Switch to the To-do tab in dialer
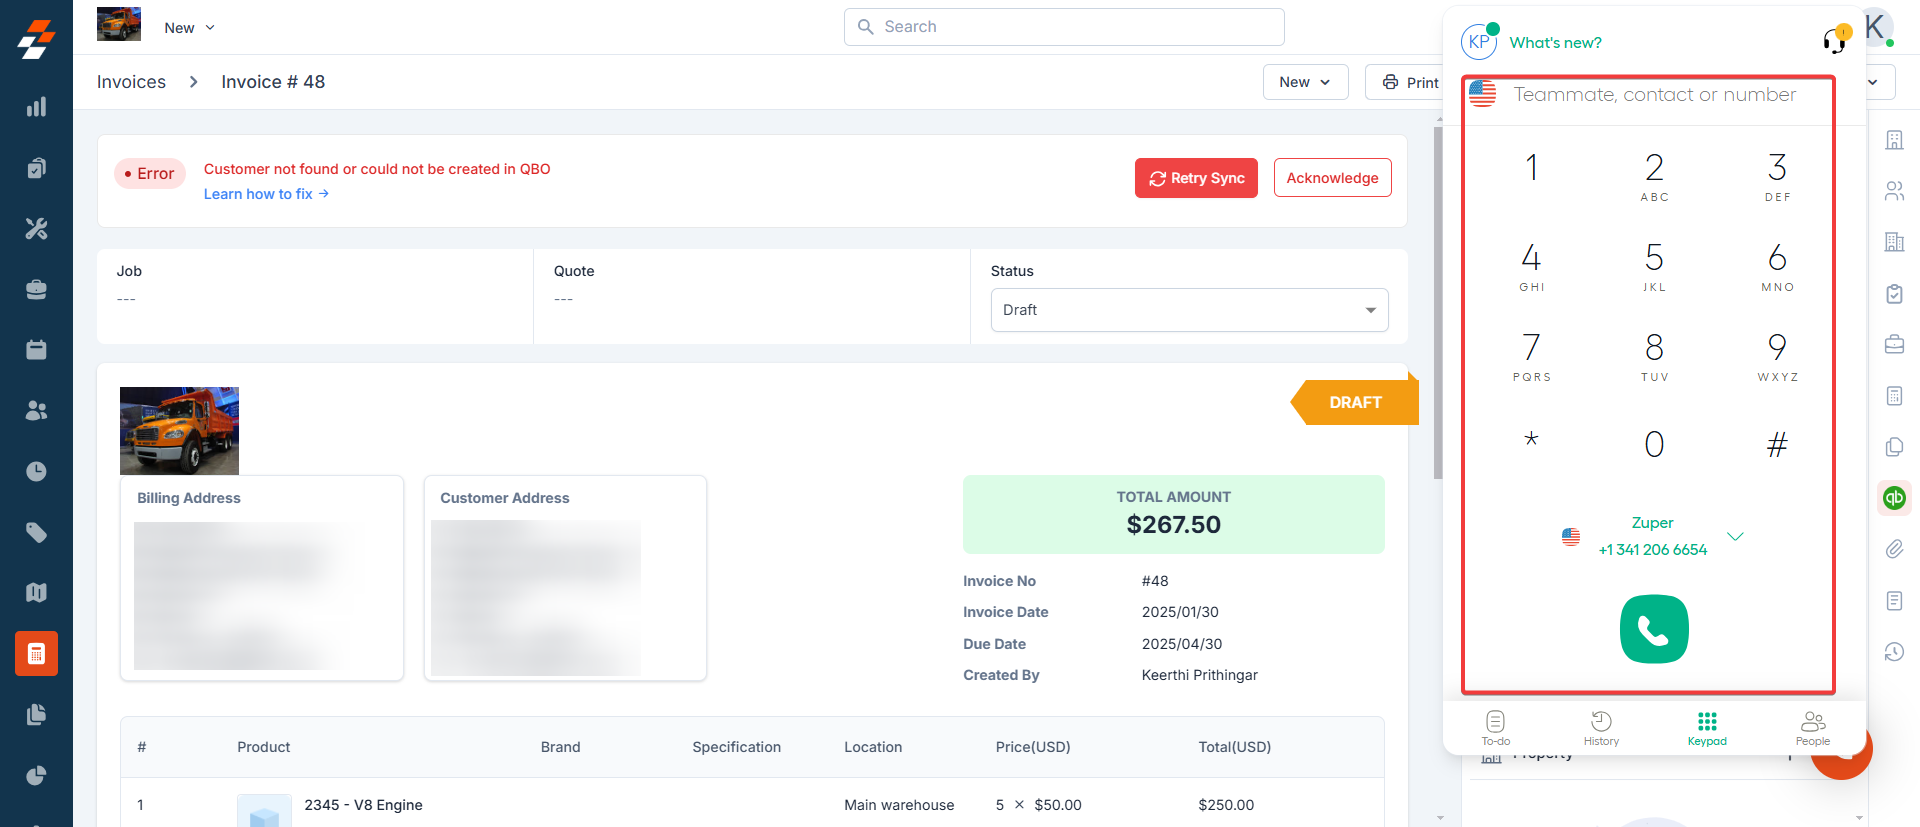Viewport: 1920px width, 827px height. 1496,728
